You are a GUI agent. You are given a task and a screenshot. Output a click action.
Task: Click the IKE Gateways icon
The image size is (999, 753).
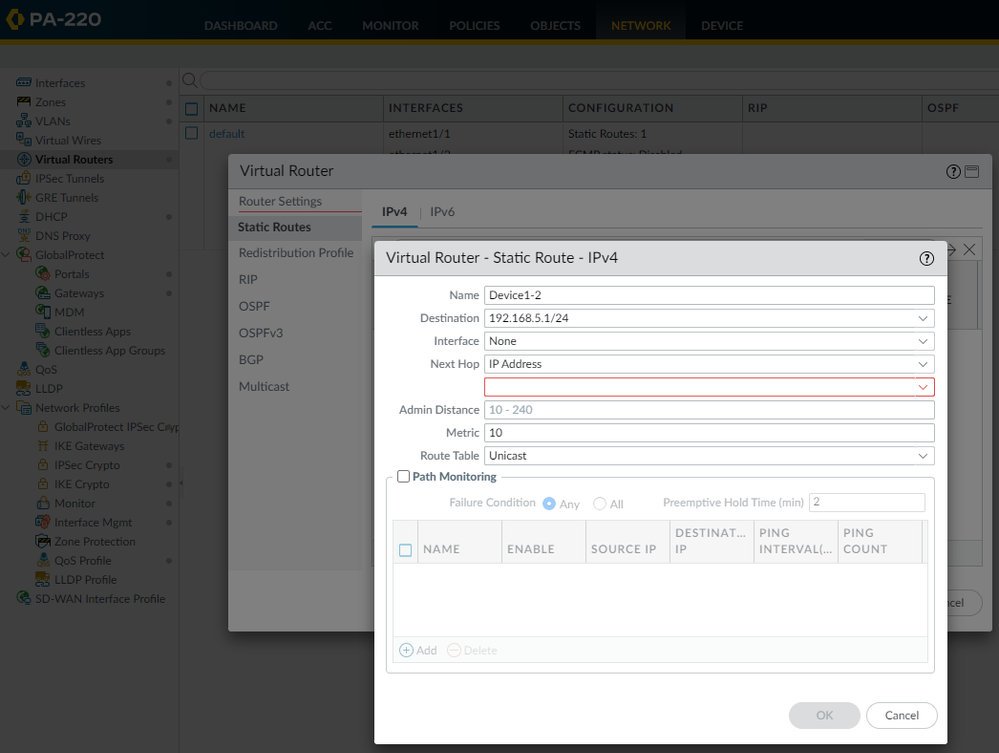click(43, 446)
